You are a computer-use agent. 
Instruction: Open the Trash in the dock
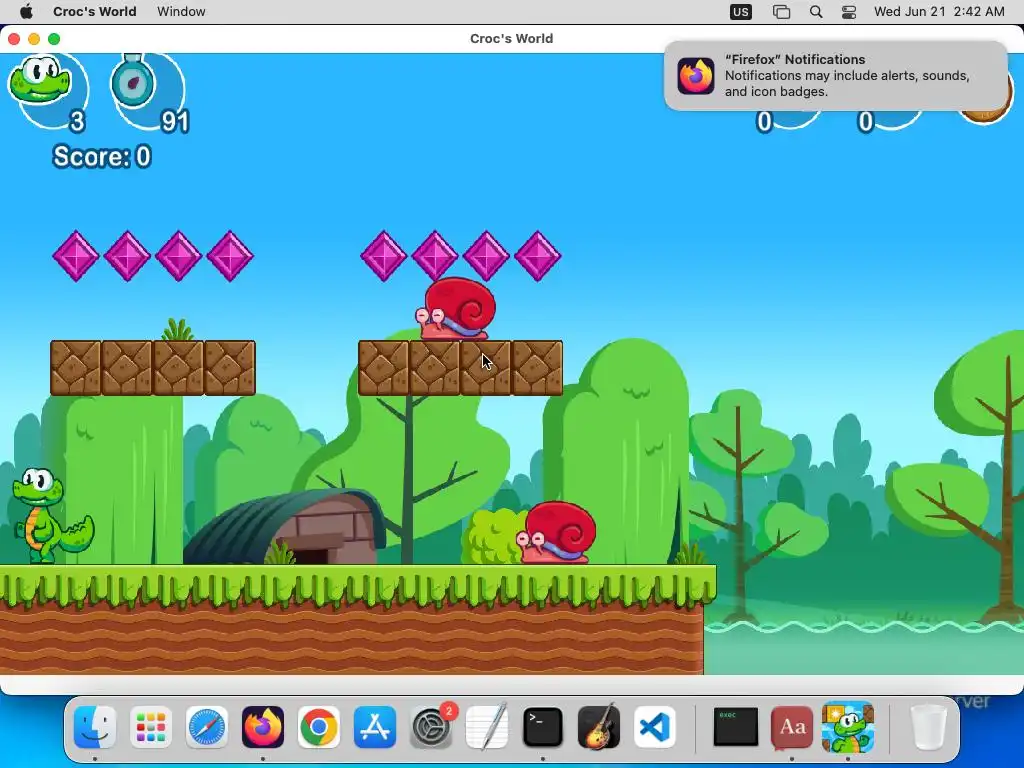[929, 726]
